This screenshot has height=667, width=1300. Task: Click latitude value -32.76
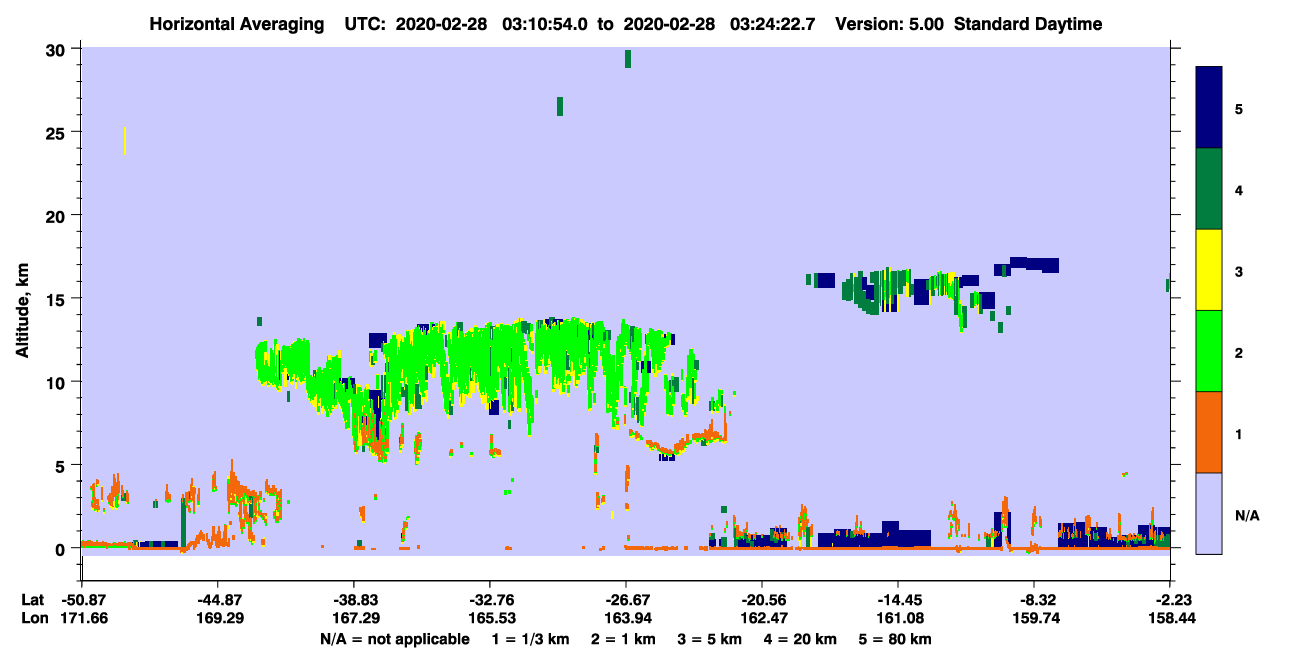[489, 600]
